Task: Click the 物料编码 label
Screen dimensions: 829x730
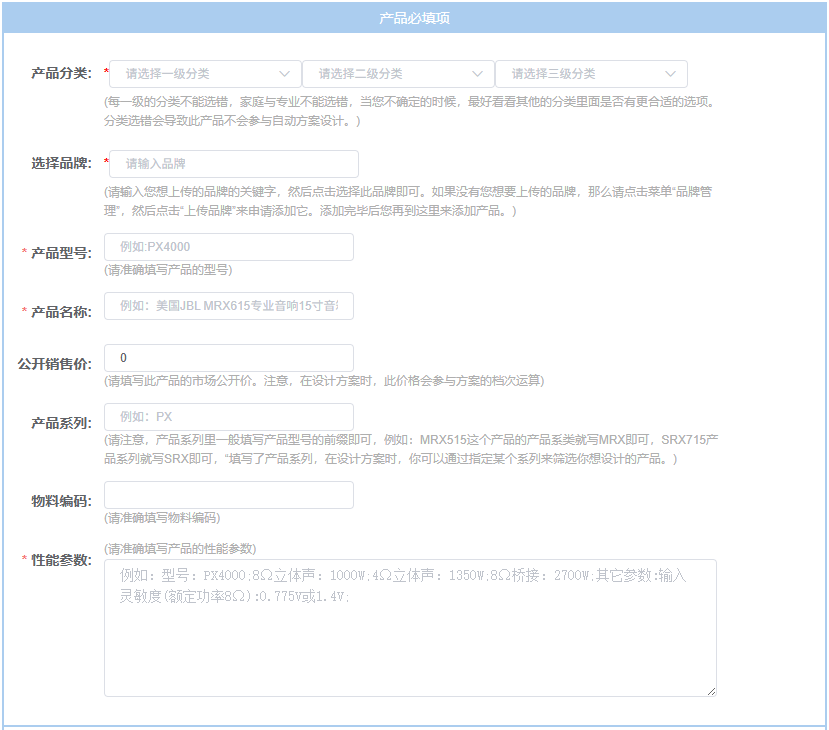Action: [x=61, y=501]
